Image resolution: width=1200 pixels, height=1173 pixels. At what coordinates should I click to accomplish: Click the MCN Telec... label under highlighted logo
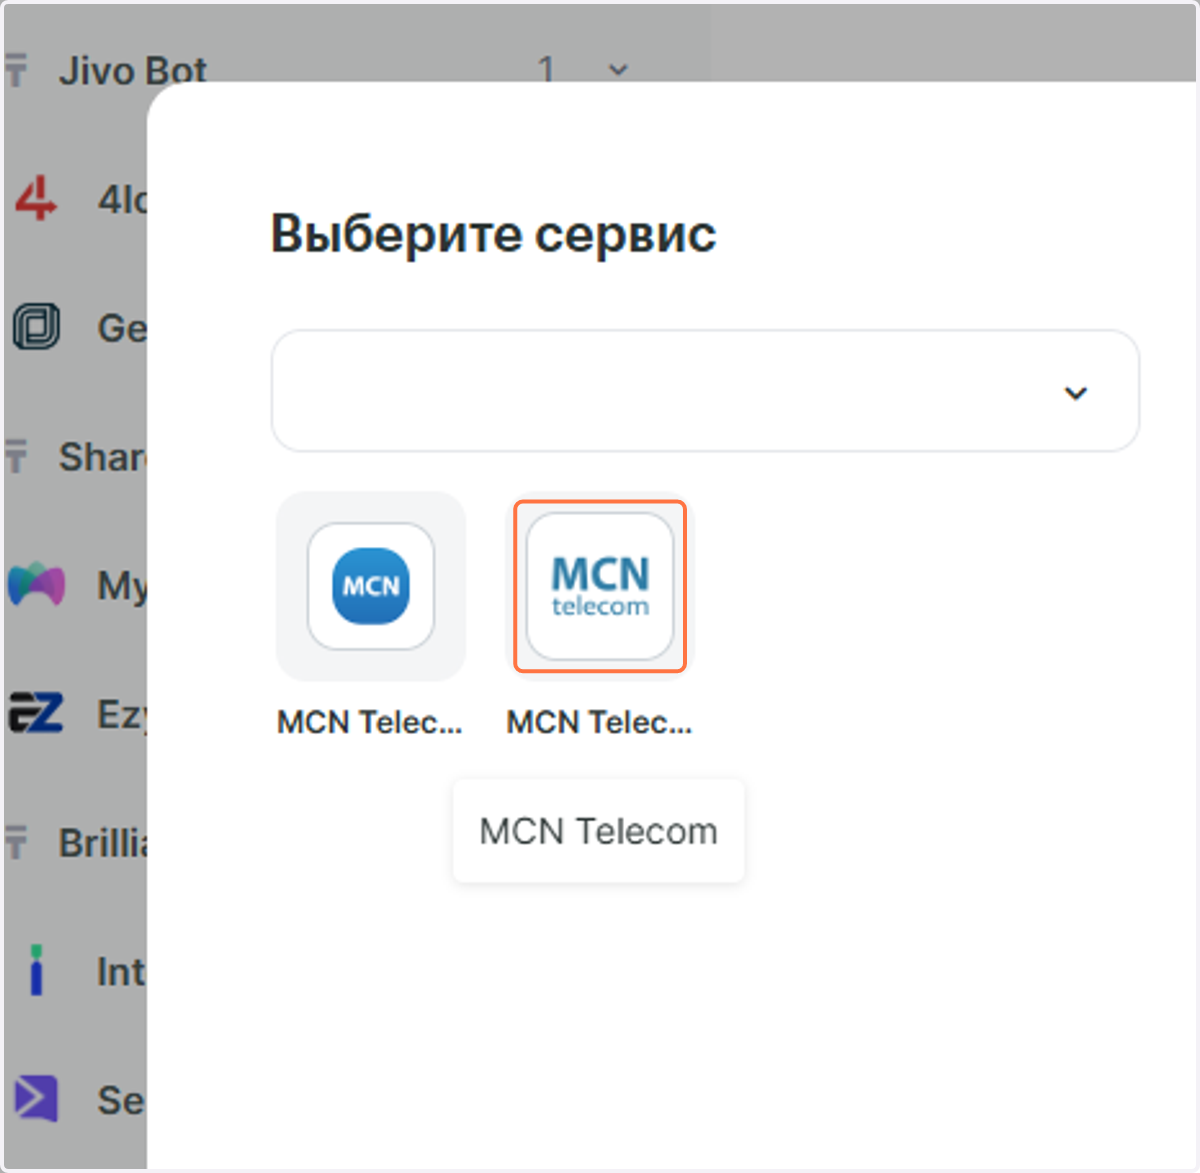pos(599,722)
